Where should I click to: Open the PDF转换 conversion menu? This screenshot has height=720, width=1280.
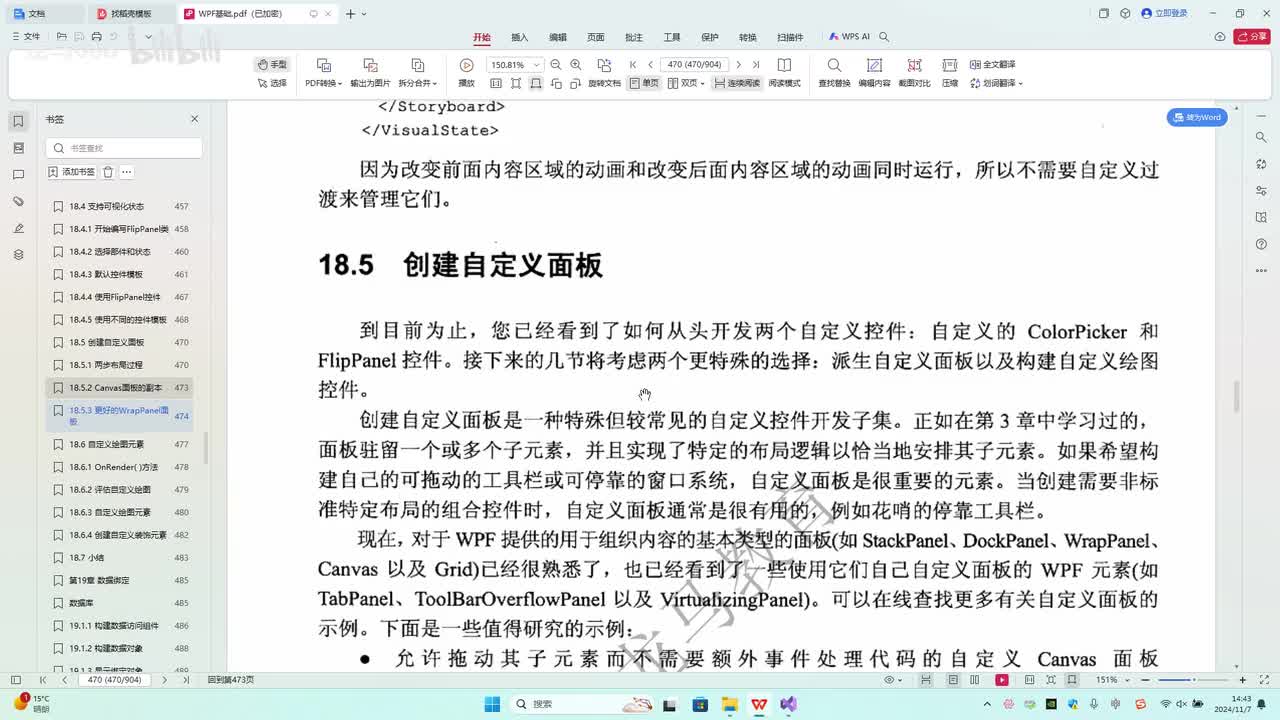click(x=323, y=73)
